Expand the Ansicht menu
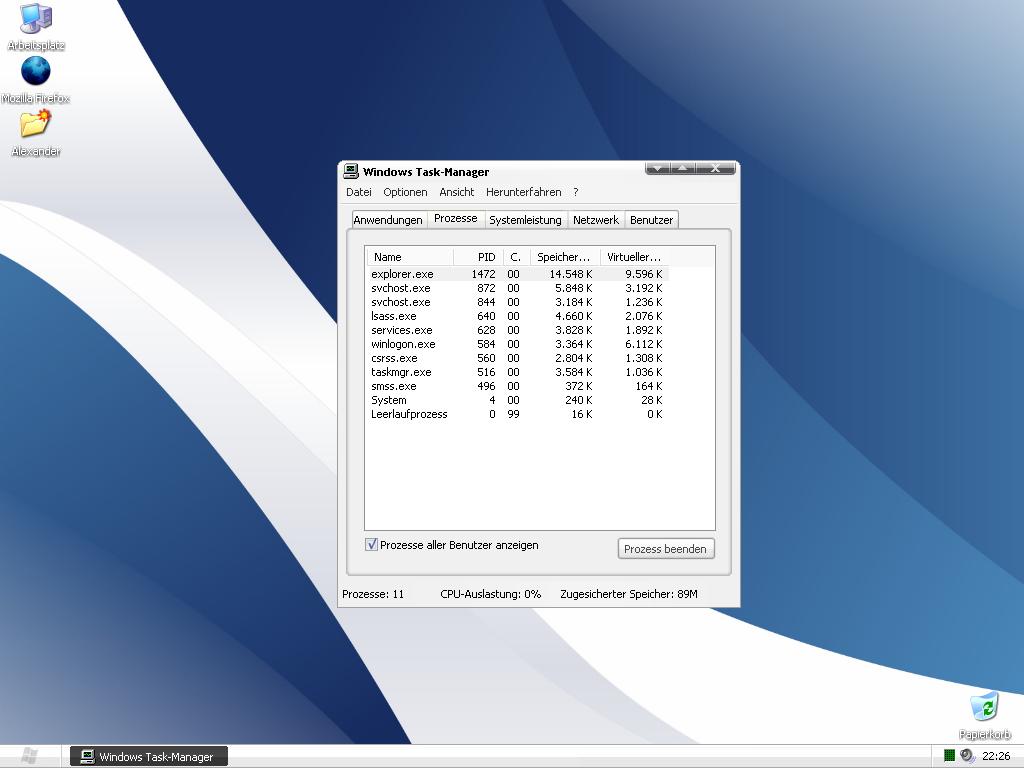 tap(456, 192)
